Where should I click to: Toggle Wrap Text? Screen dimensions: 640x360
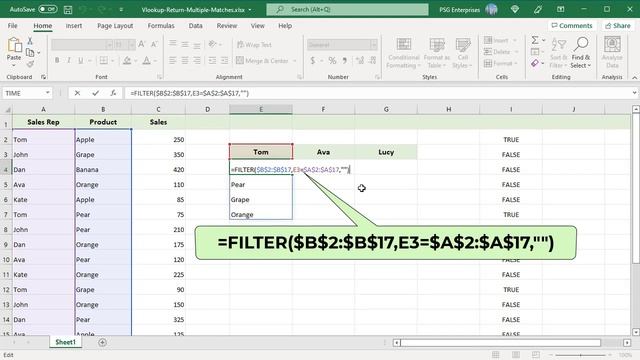[x=254, y=44]
